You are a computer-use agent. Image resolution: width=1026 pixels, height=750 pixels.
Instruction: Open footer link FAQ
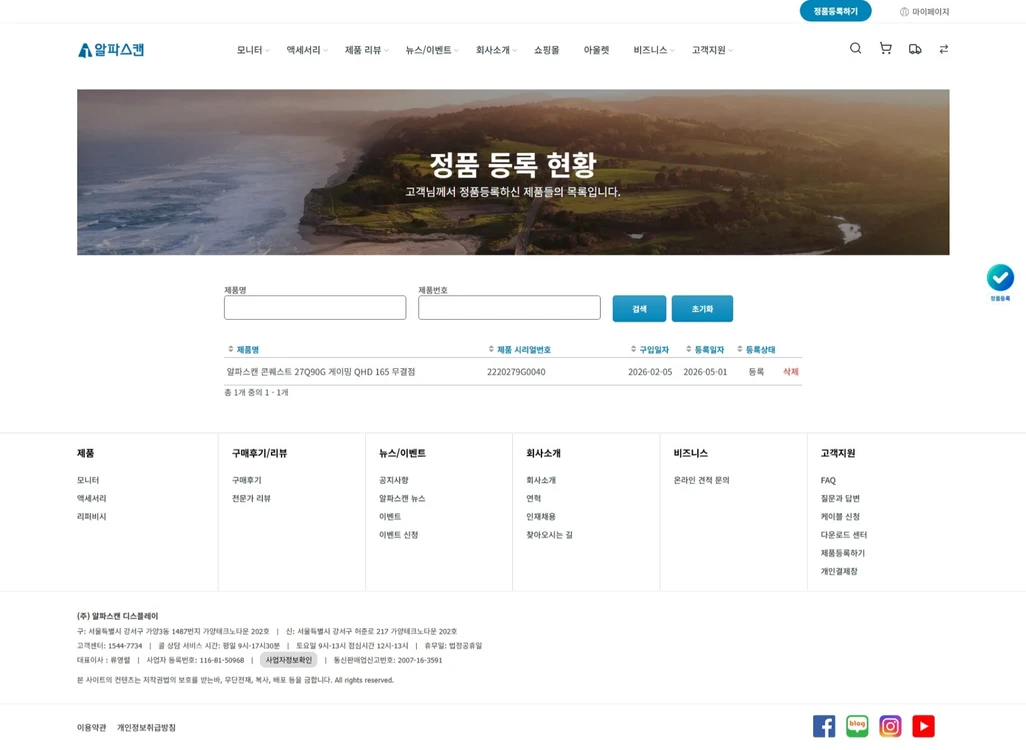click(x=828, y=480)
